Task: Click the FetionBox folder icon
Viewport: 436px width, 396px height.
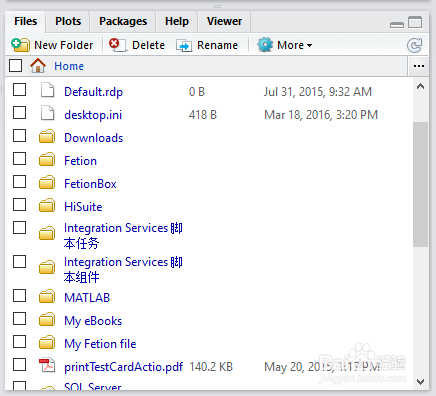Action: tap(47, 183)
